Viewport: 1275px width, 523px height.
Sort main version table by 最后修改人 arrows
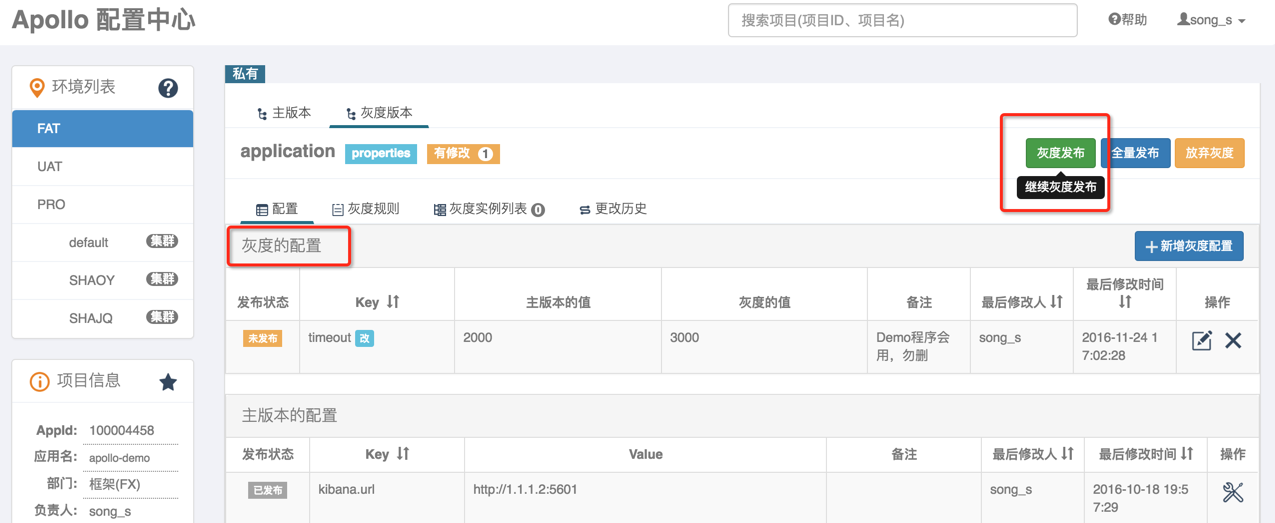(1067, 454)
